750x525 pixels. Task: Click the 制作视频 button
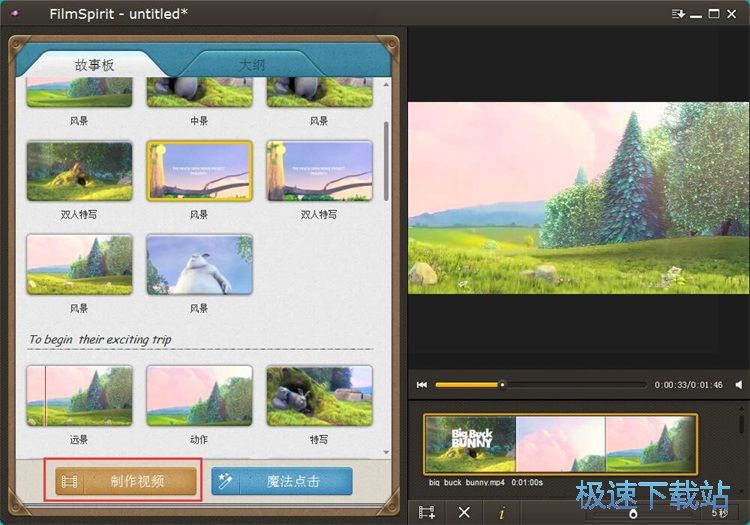pyautogui.click(x=126, y=481)
